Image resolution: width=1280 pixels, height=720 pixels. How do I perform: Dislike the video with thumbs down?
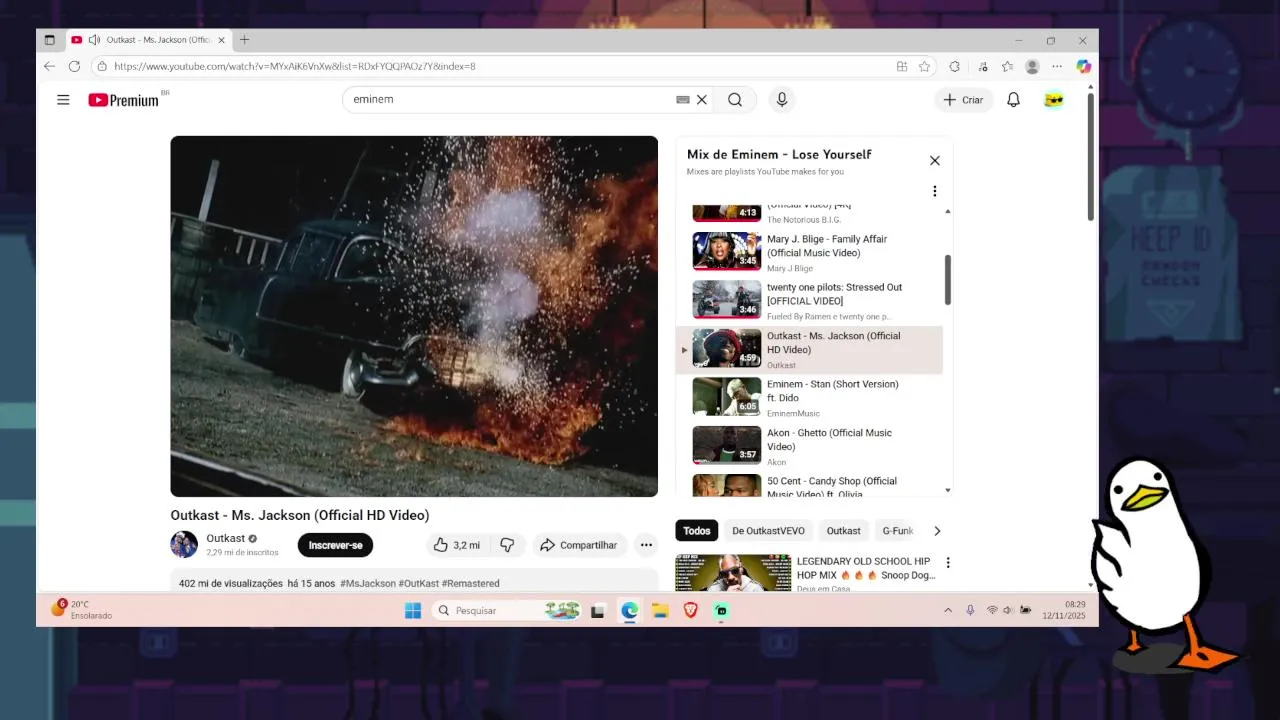pos(507,545)
